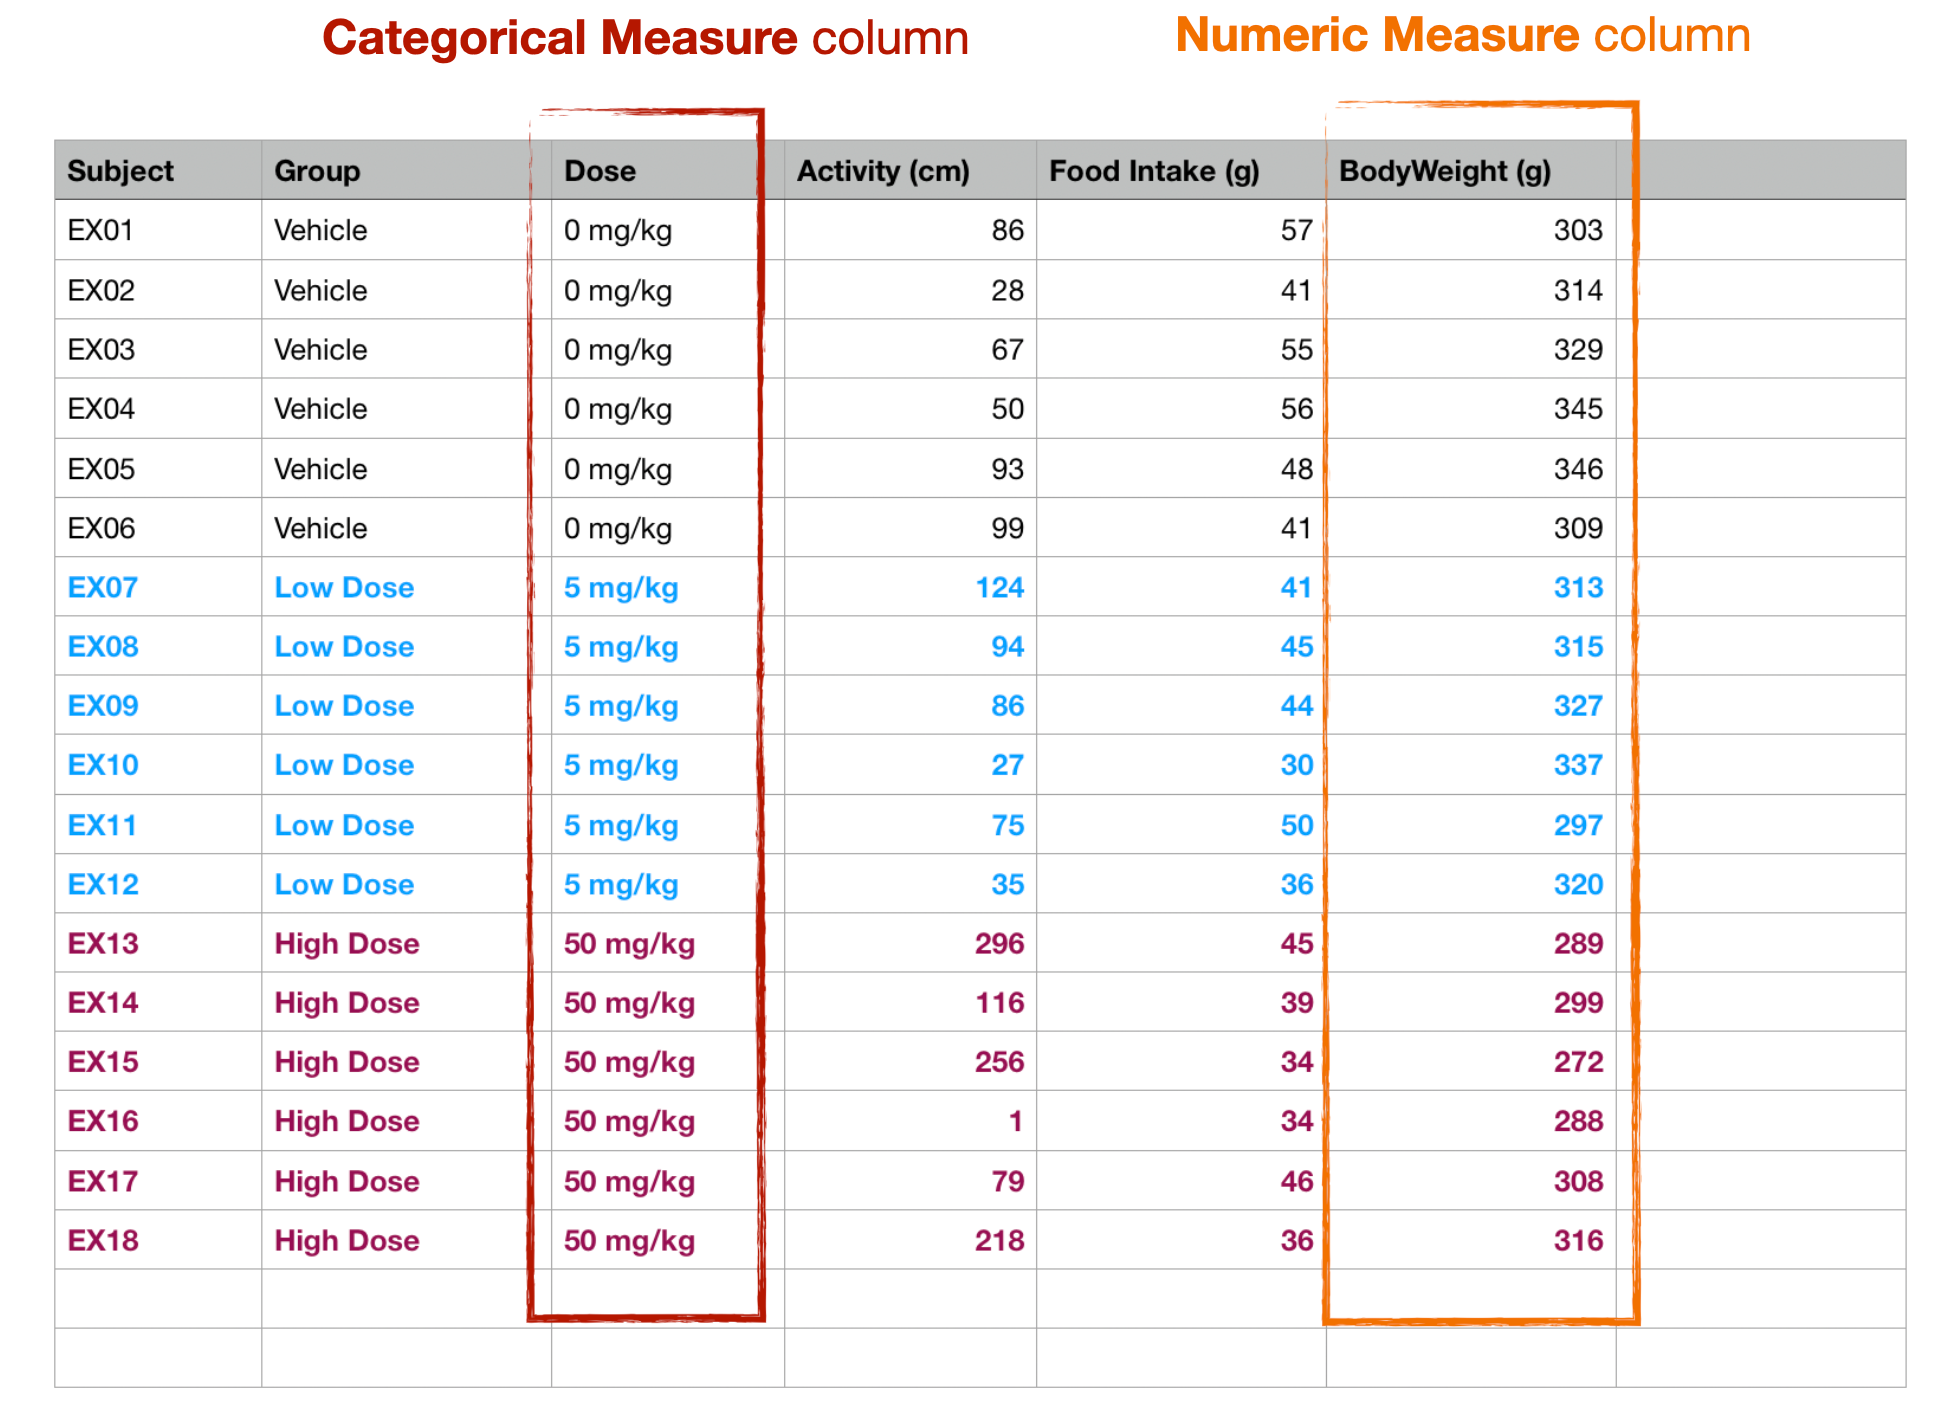
Task: Click the BodyWeight (g) column header
Action: coord(1471,170)
